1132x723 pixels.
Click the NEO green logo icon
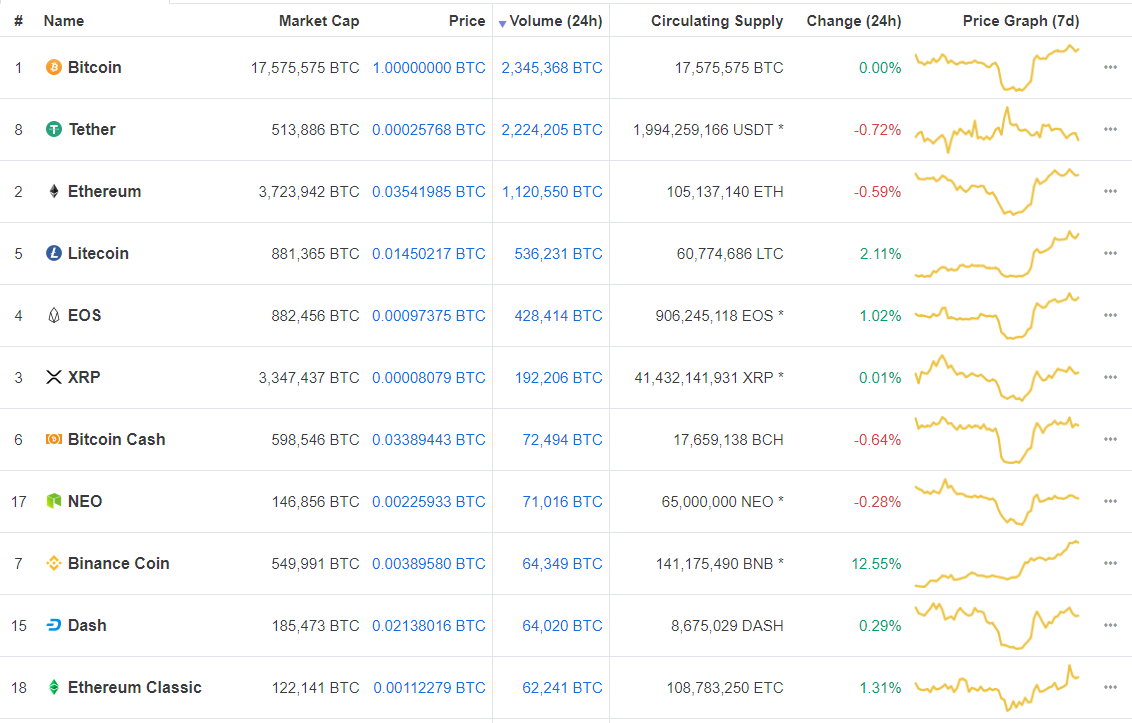pos(54,502)
